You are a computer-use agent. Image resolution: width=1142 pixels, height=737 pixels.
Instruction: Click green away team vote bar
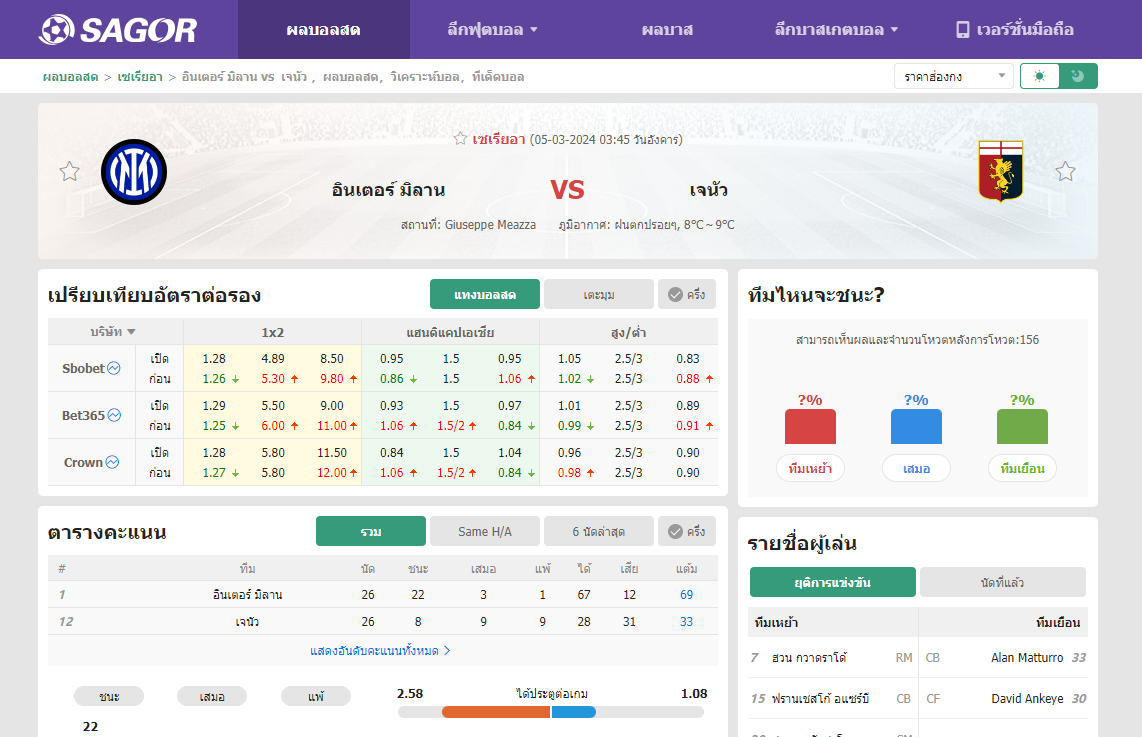pos(1023,427)
